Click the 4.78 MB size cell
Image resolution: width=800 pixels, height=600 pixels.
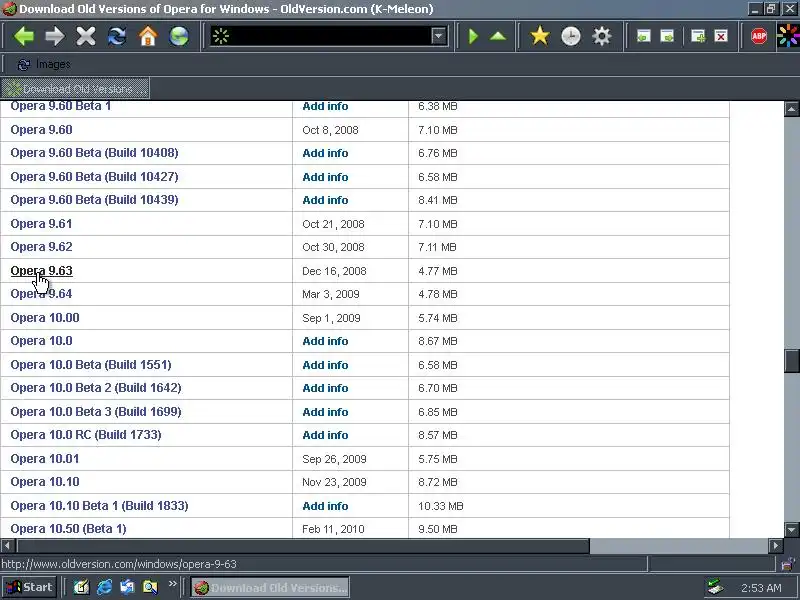click(x=437, y=294)
